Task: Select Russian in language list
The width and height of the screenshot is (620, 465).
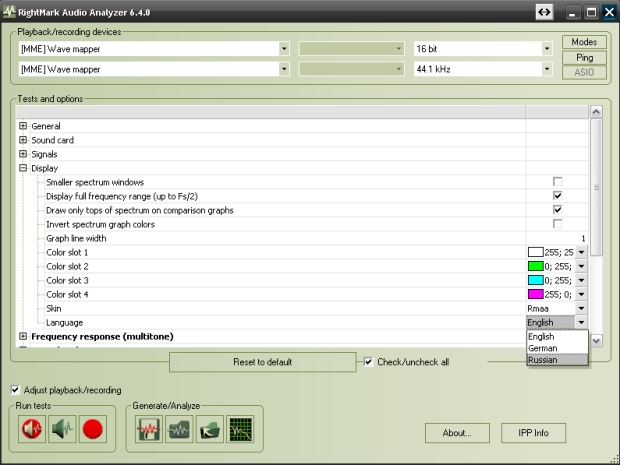Action: coord(558,360)
